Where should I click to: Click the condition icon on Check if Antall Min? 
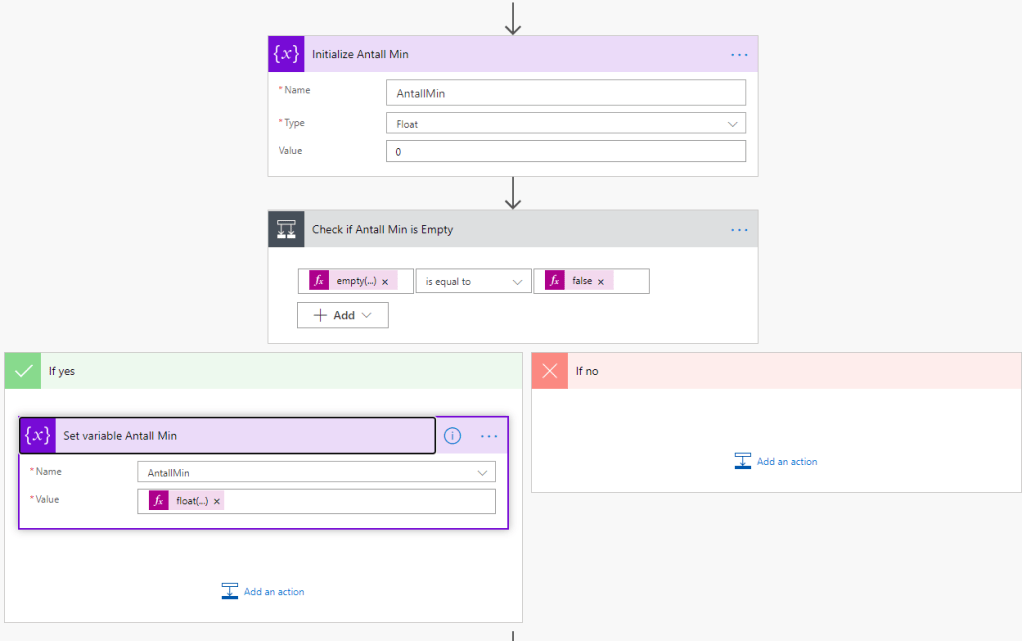tap(286, 229)
